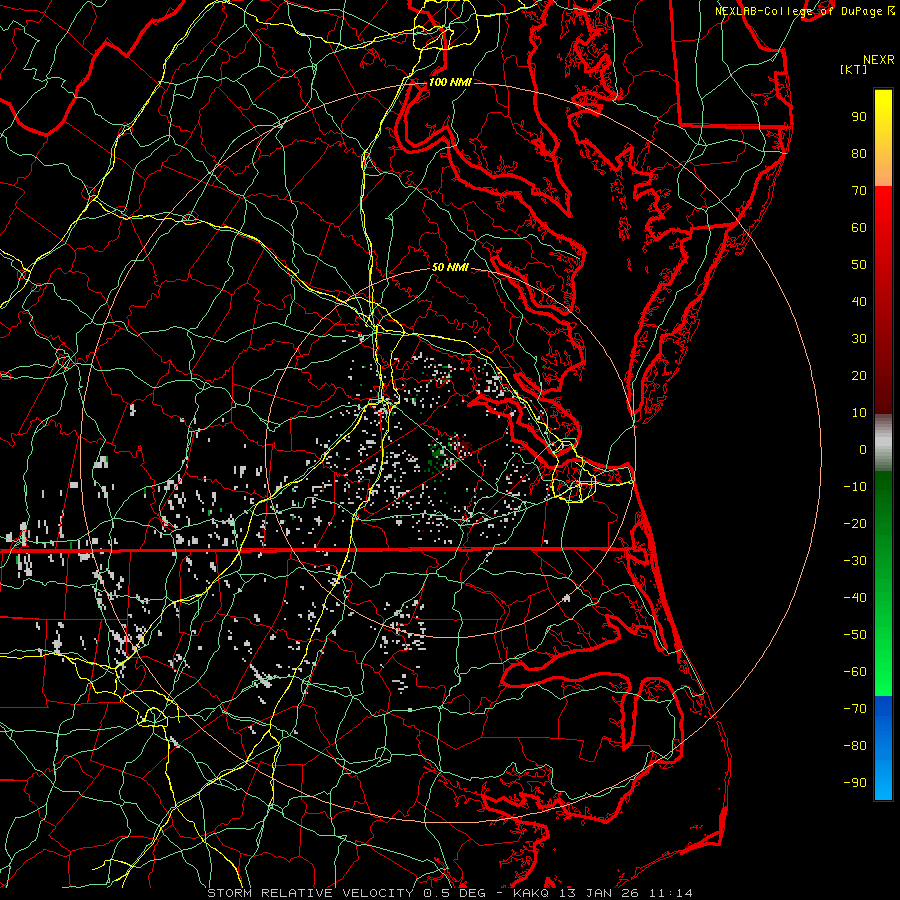The width and height of the screenshot is (900, 900).
Task: Click the '[KT]' units label above color scale
Action: 854,69
